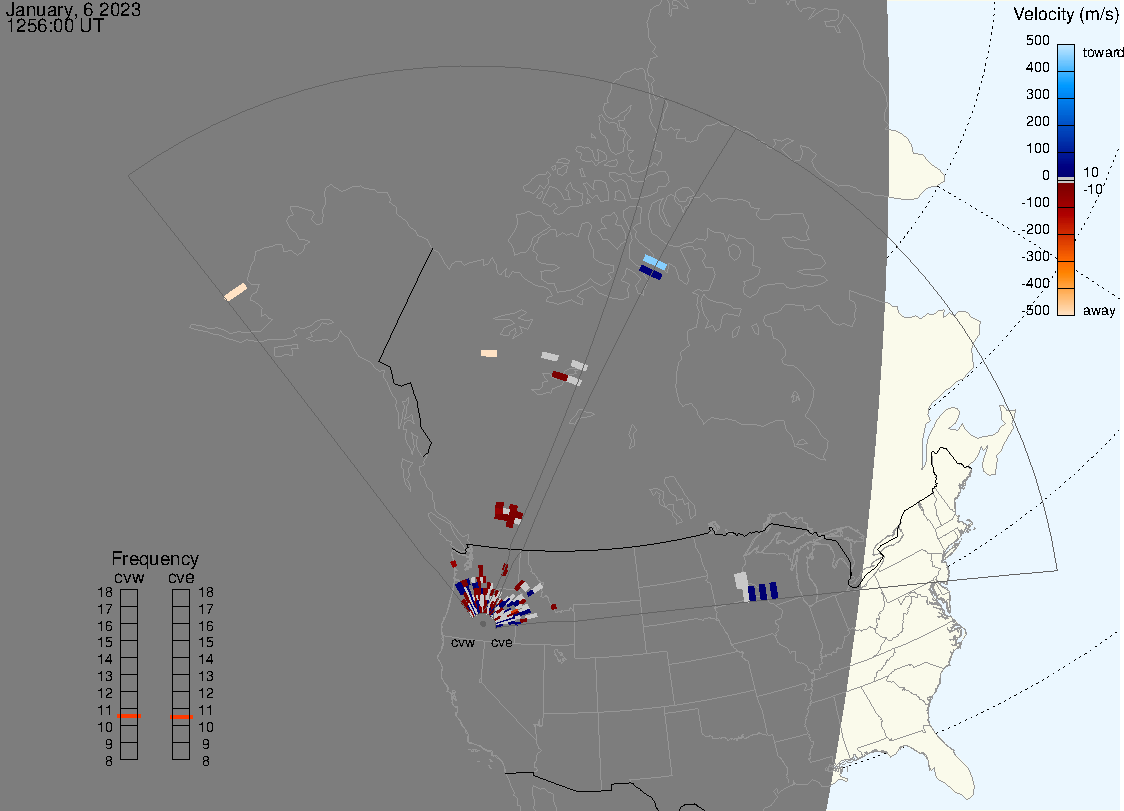The width and height of the screenshot is (1124, 811).
Task: Click the '500' velocity scale label
Action: tap(1037, 40)
